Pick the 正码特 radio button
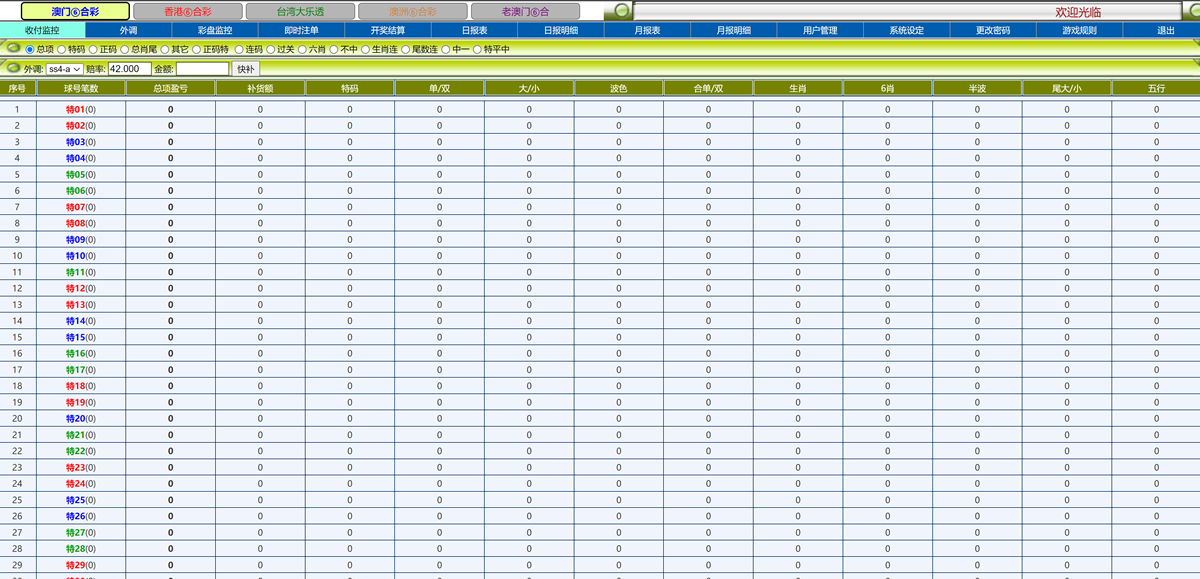The width and height of the screenshot is (1200, 579). pos(197,48)
